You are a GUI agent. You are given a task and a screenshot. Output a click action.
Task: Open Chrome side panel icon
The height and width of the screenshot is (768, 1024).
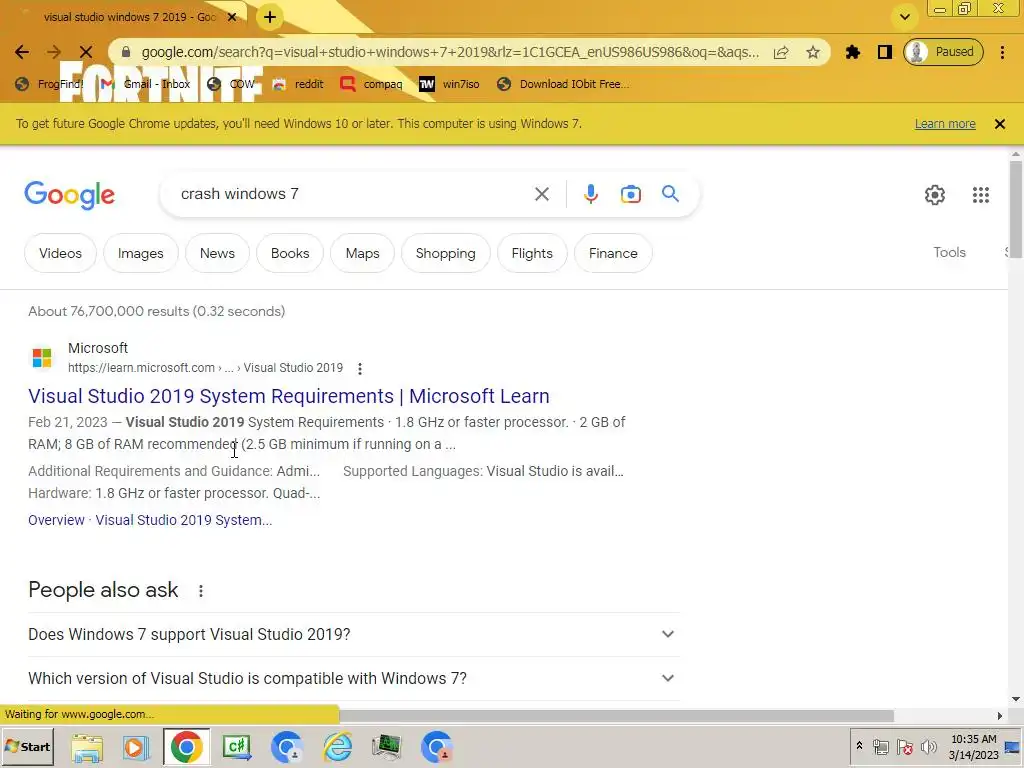click(x=885, y=52)
